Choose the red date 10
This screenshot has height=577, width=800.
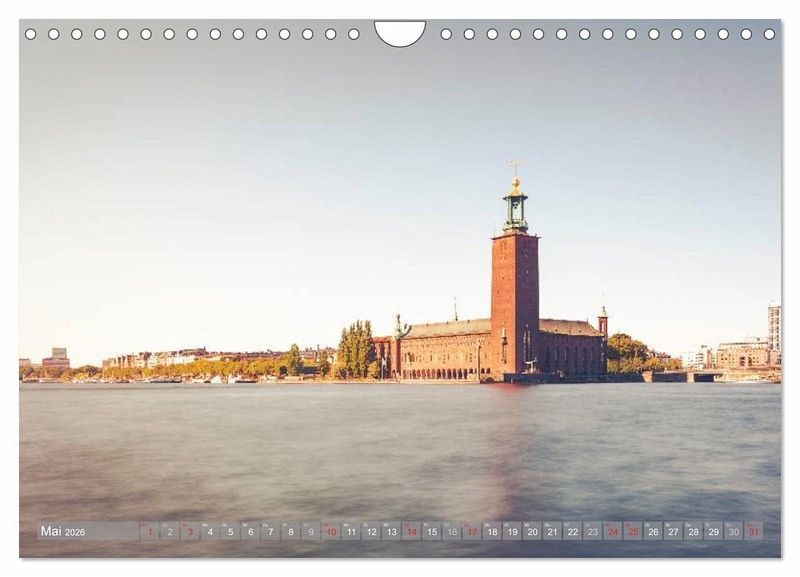coord(330,532)
